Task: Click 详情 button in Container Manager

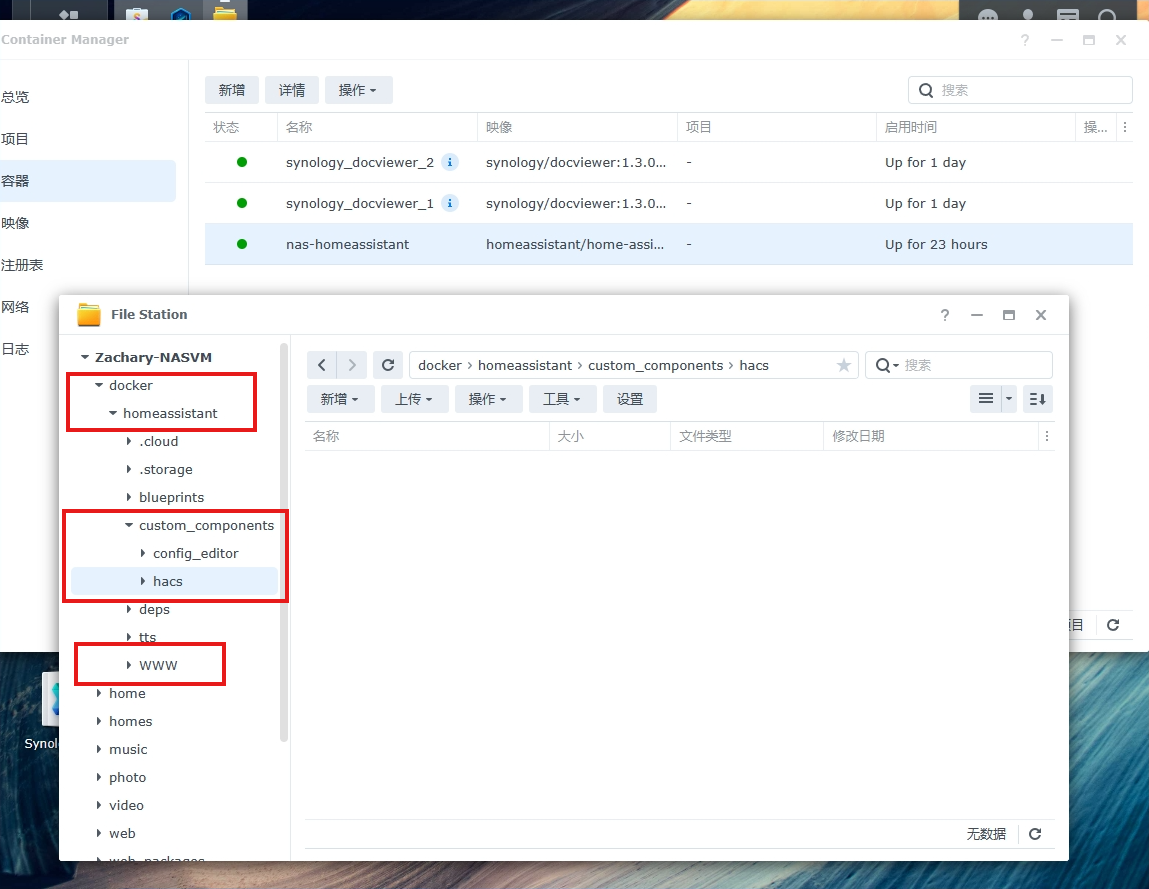Action: 292,90
